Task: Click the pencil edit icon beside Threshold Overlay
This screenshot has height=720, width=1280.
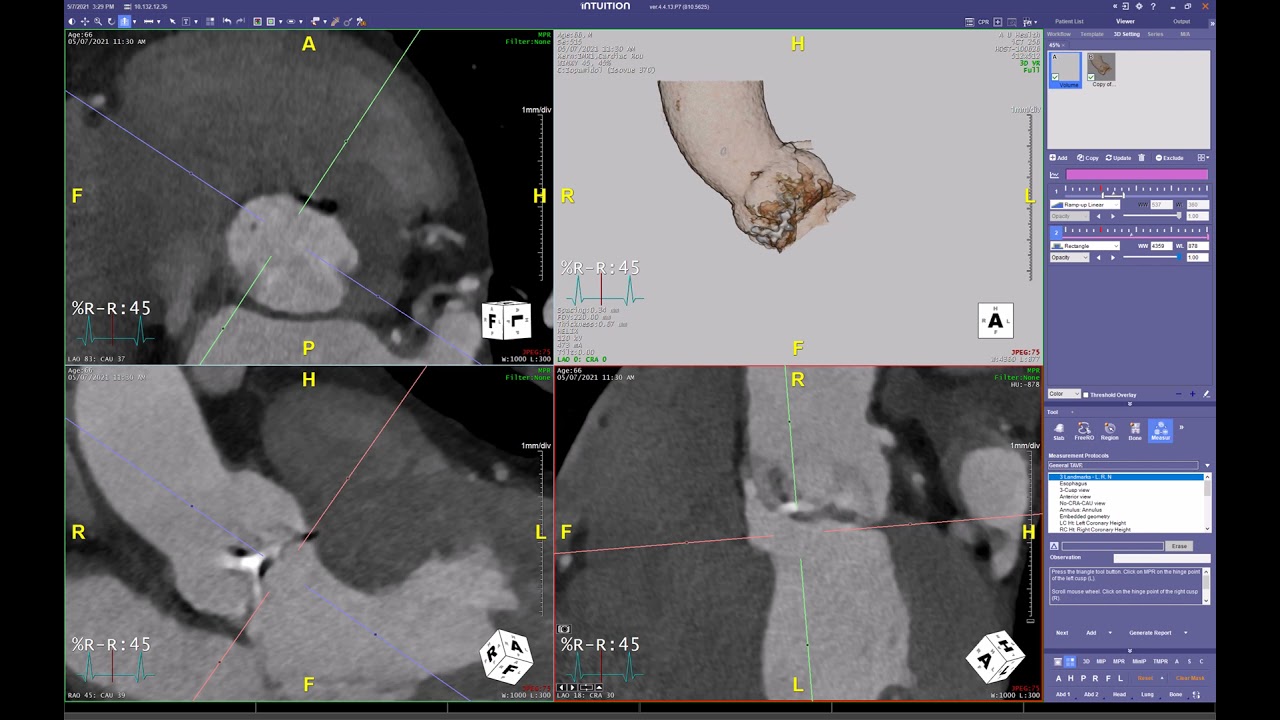Action: click(1205, 394)
